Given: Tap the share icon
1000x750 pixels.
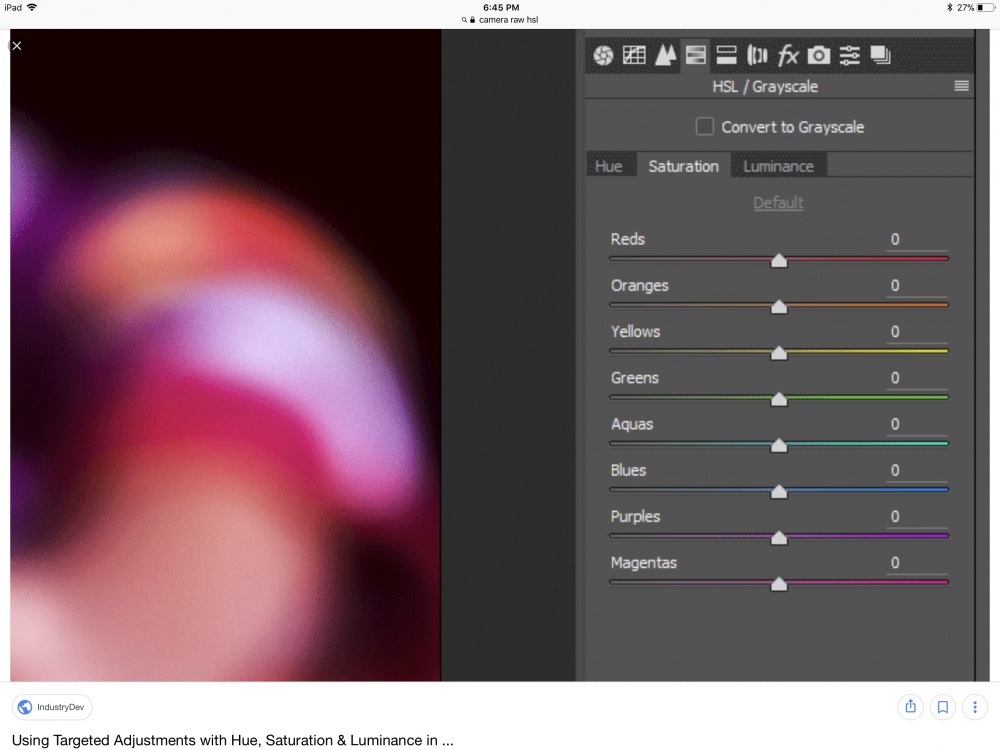Looking at the screenshot, I should coord(910,707).
